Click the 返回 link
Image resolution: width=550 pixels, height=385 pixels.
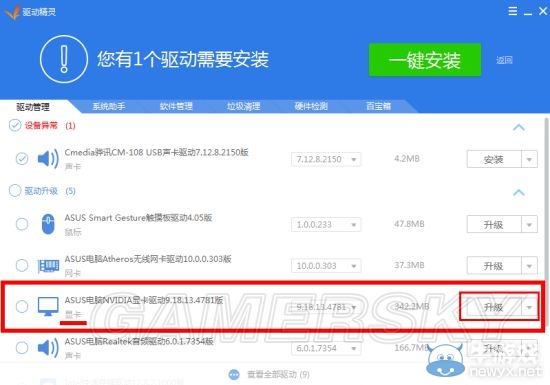point(504,60)
